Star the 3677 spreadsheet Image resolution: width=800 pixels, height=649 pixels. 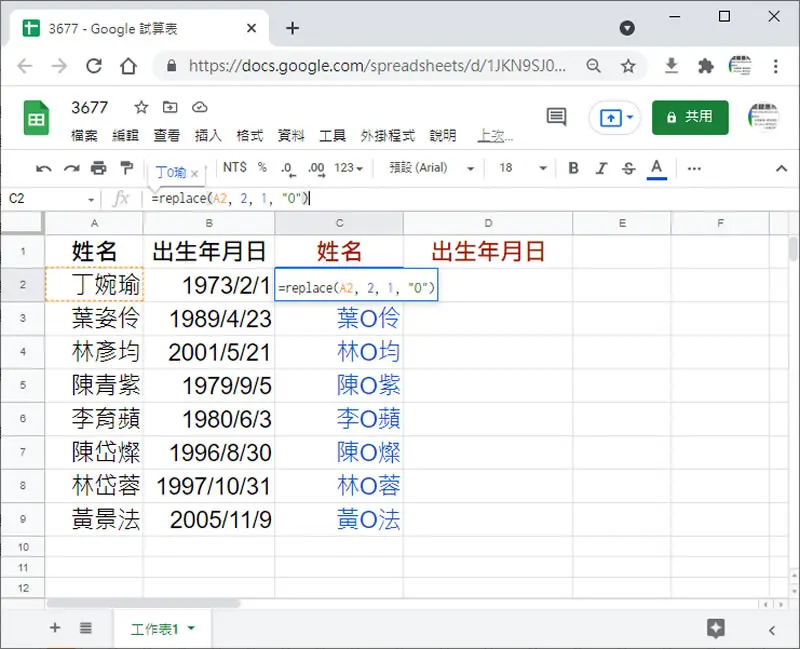(141, 107)
